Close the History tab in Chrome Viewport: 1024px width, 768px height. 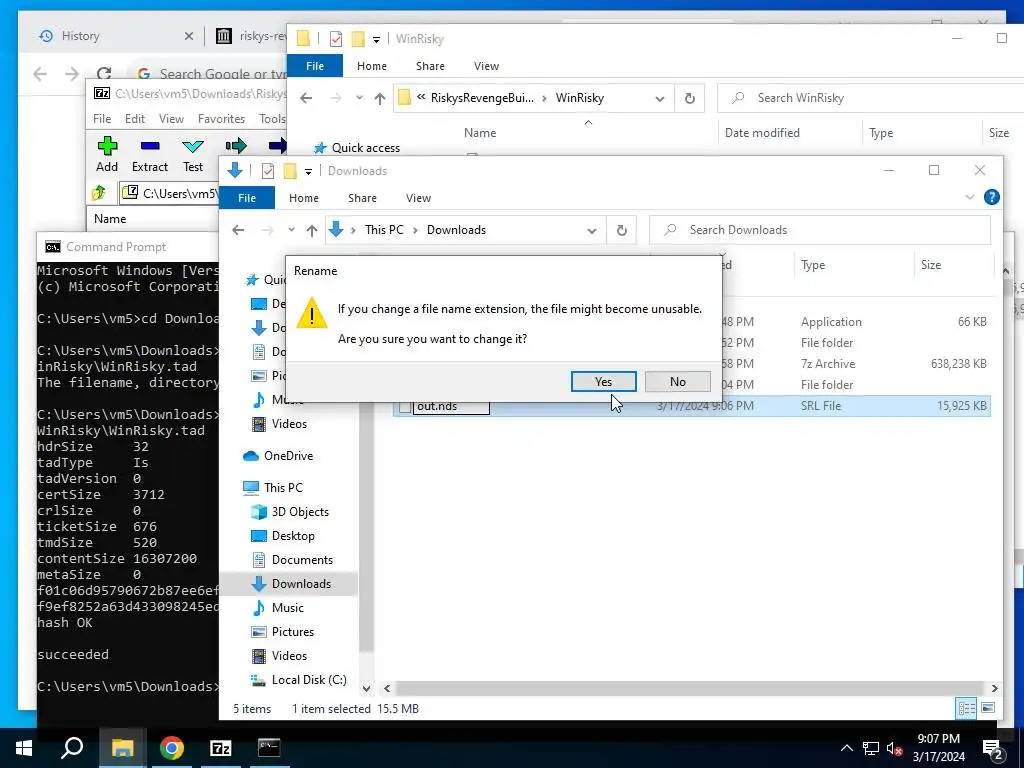pos(189,36)
